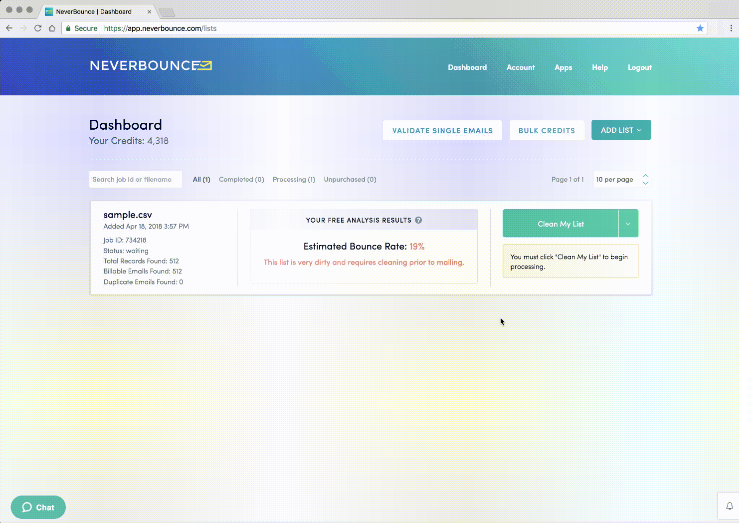Click the Added Apr 18, 2018 timestamp

pyautogui.click(x=146, y=227)
